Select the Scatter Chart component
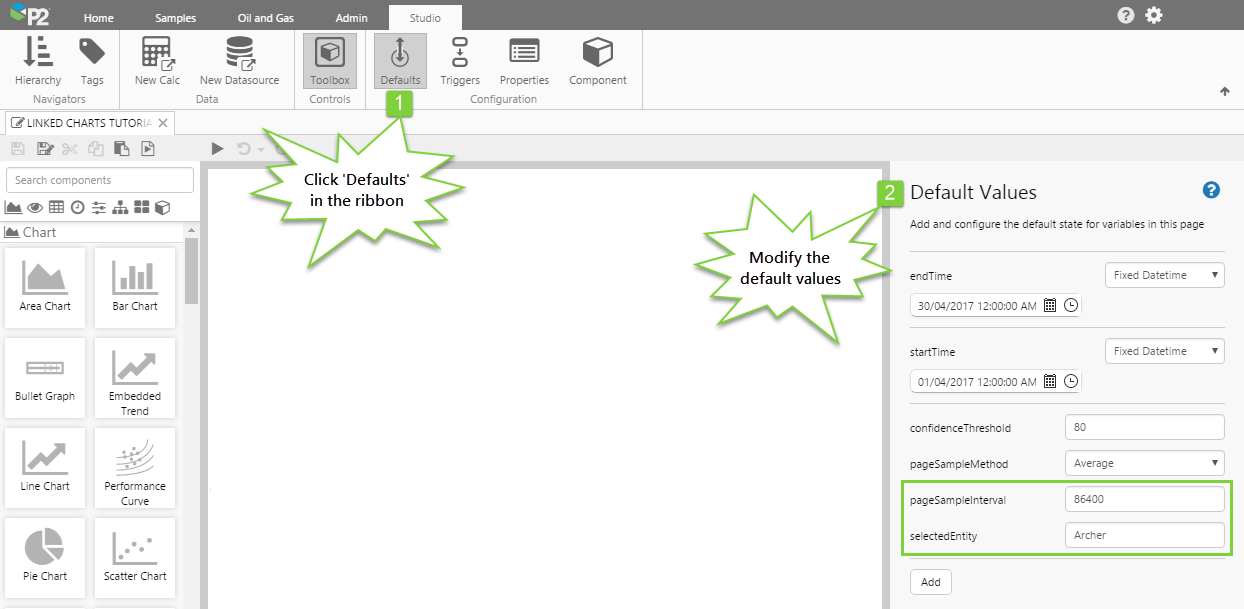This screenshot has width=1244, height=609. click(x=135, y=557)
